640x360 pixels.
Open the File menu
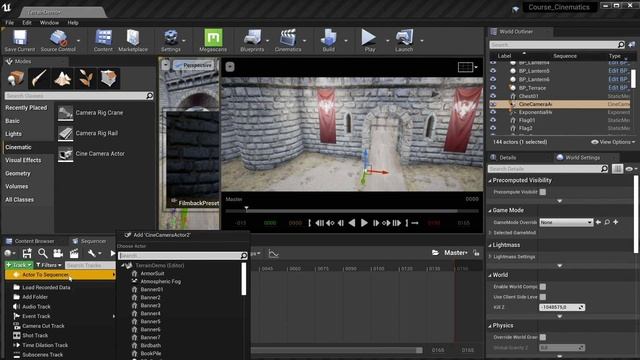click(x=10, y=23)
